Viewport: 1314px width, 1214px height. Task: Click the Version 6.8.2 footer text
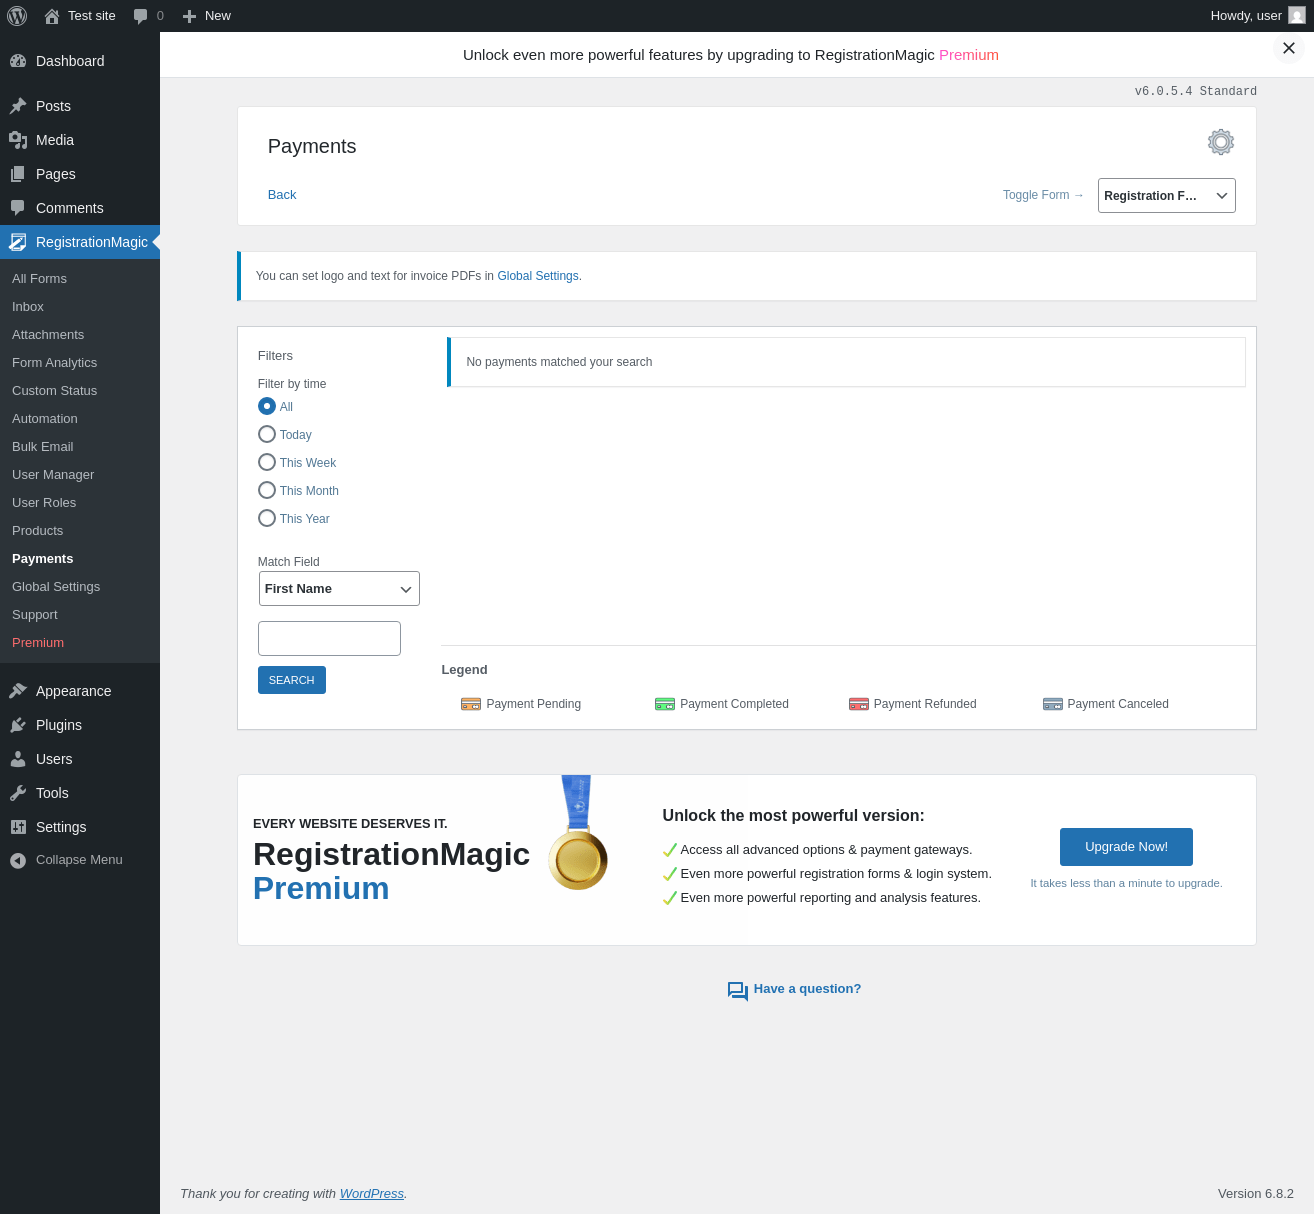(1256, 1194)
